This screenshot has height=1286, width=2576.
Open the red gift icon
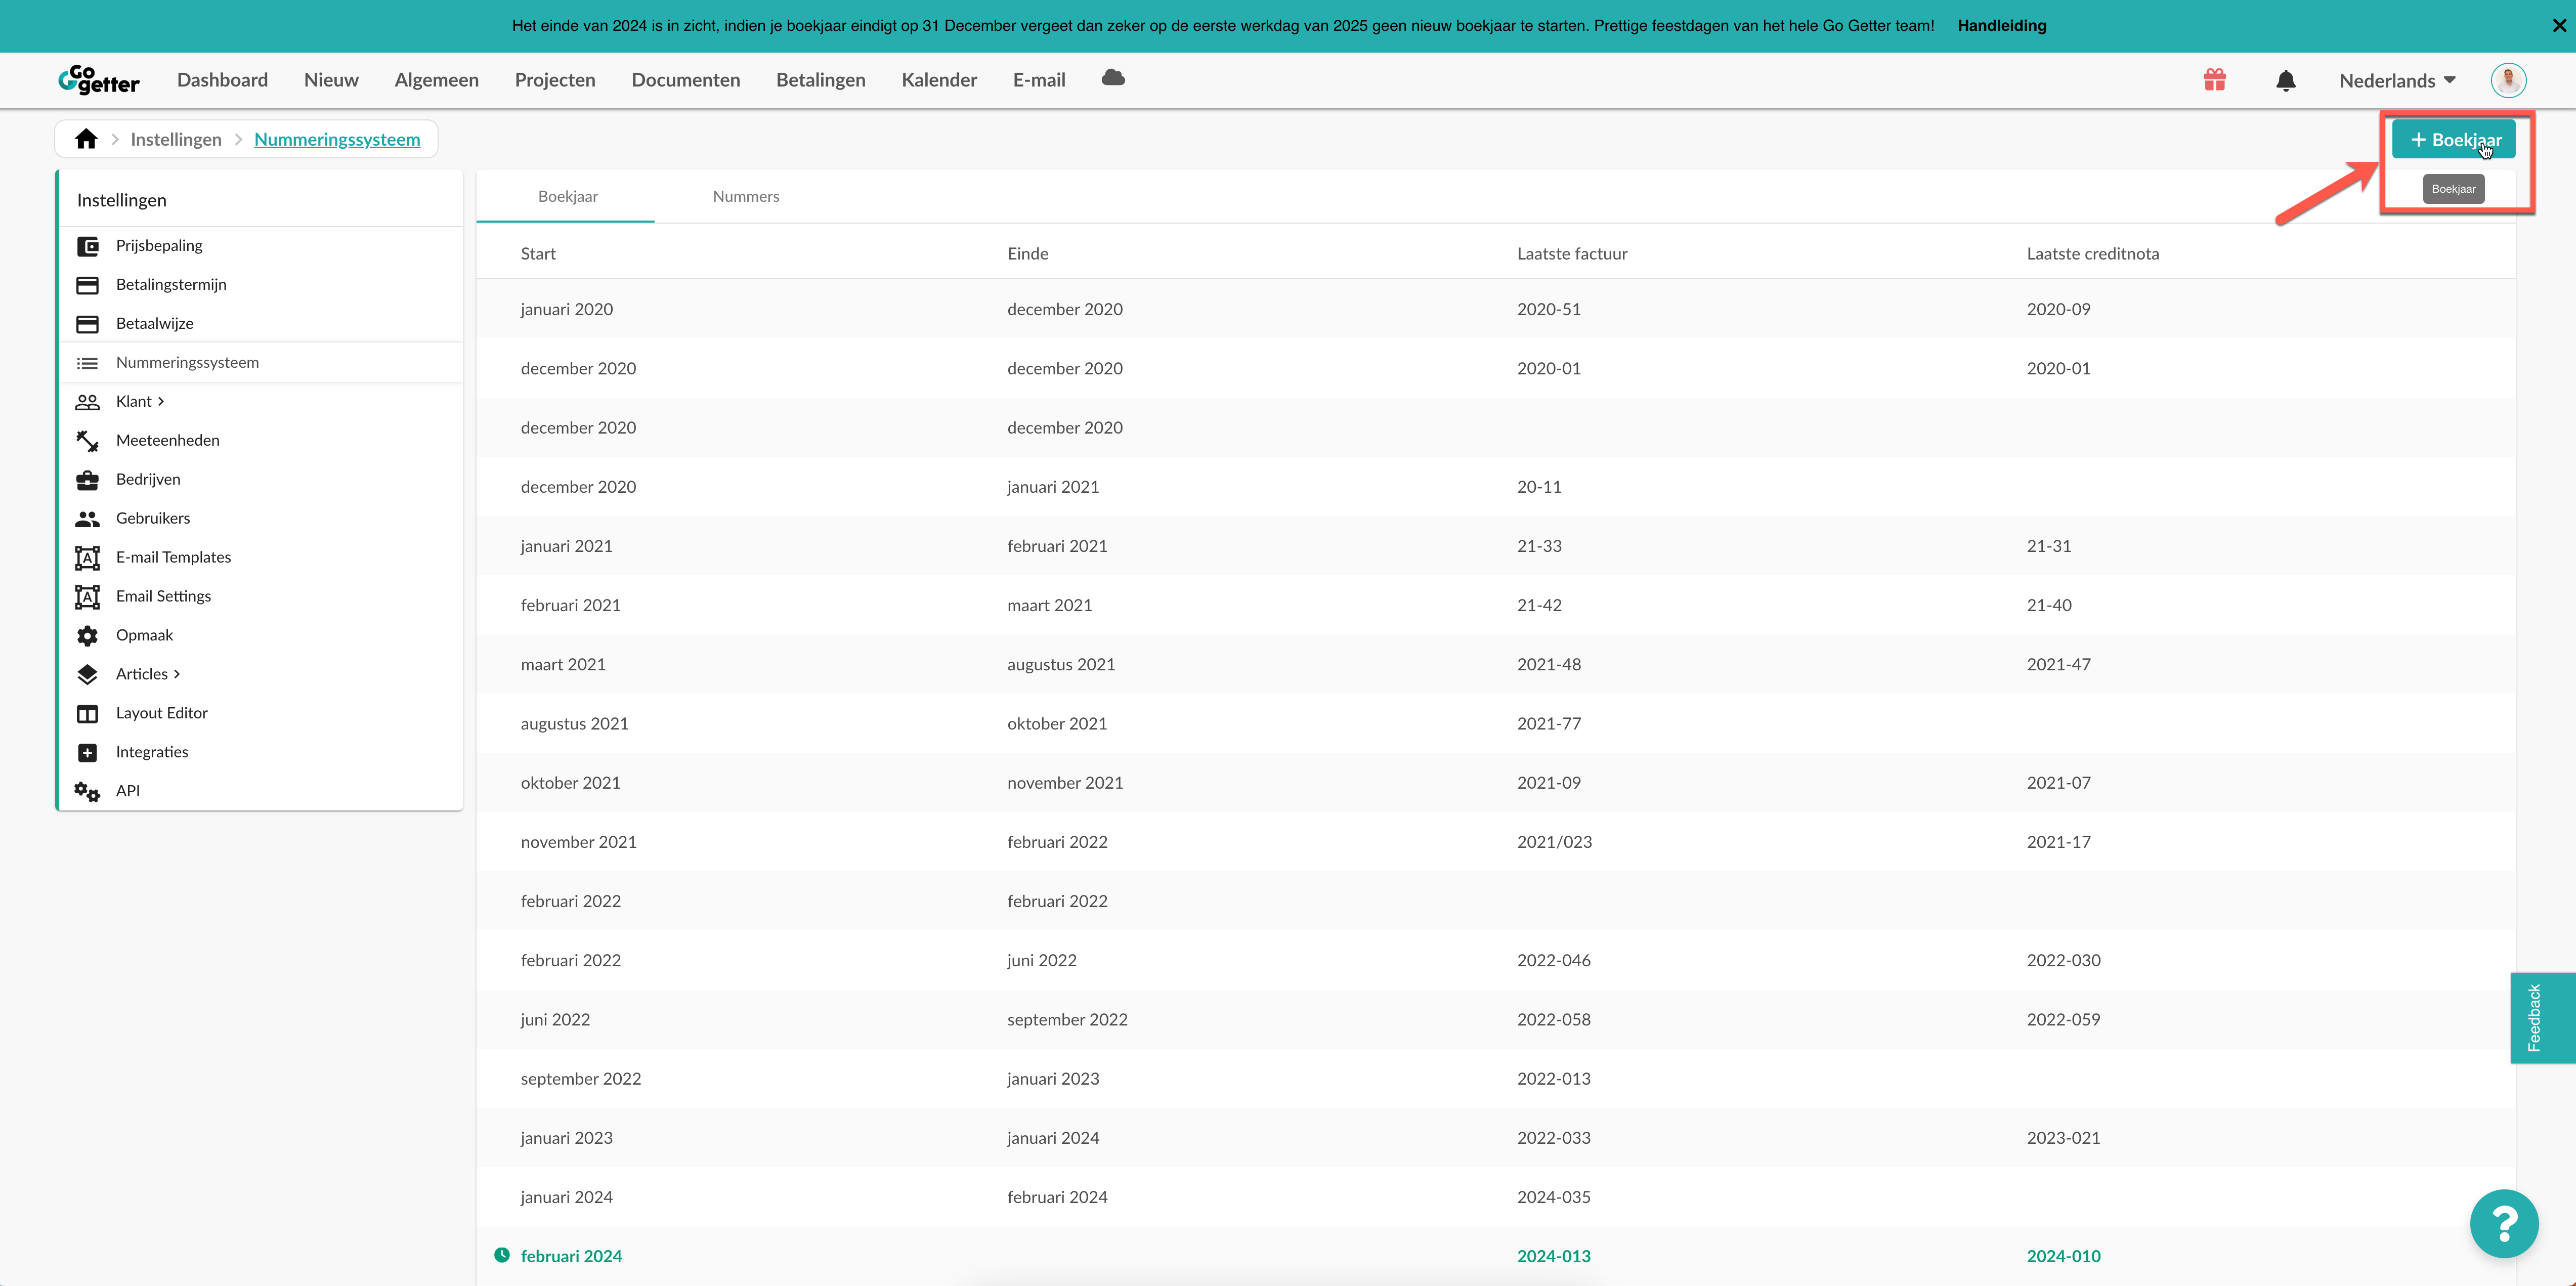click(2214, 80)
